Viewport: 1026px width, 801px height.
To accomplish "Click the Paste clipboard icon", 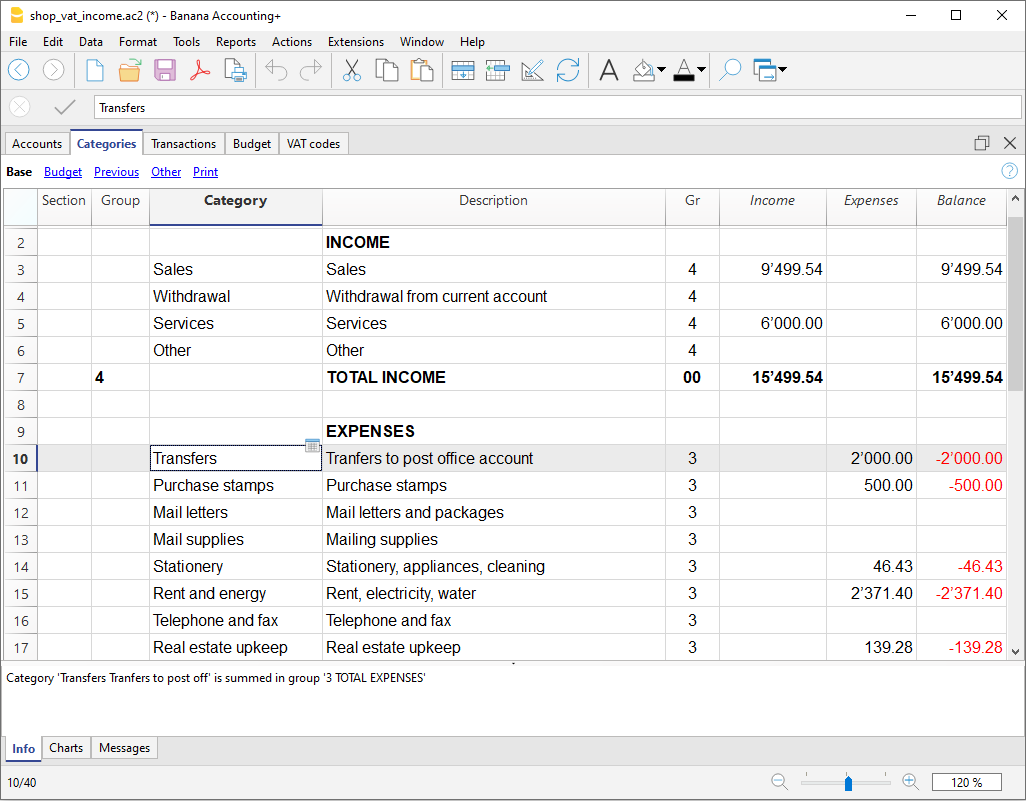I will pos(422,70).
